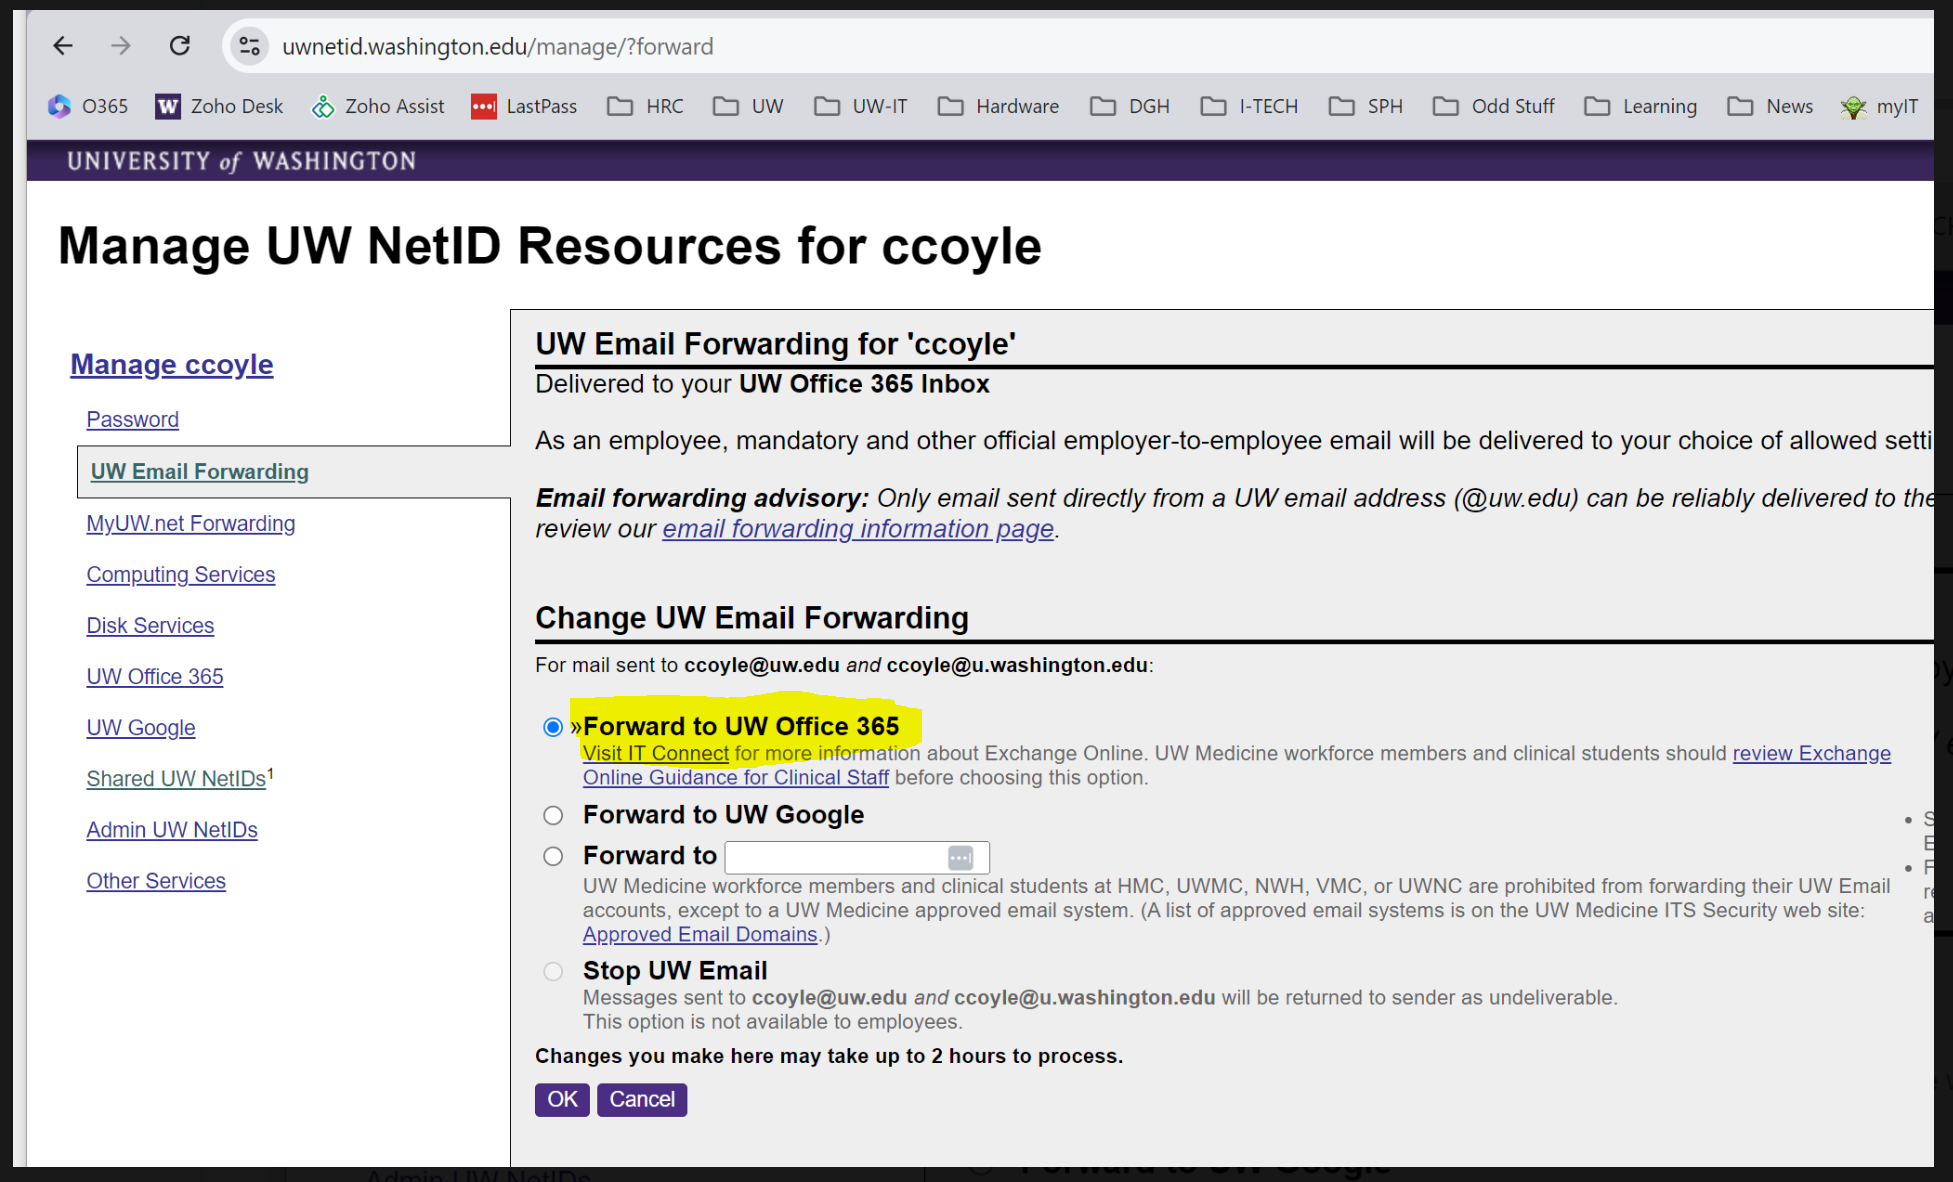
Task: Go to Computing Services in sidebar
Action: click(x=180, y=575)
